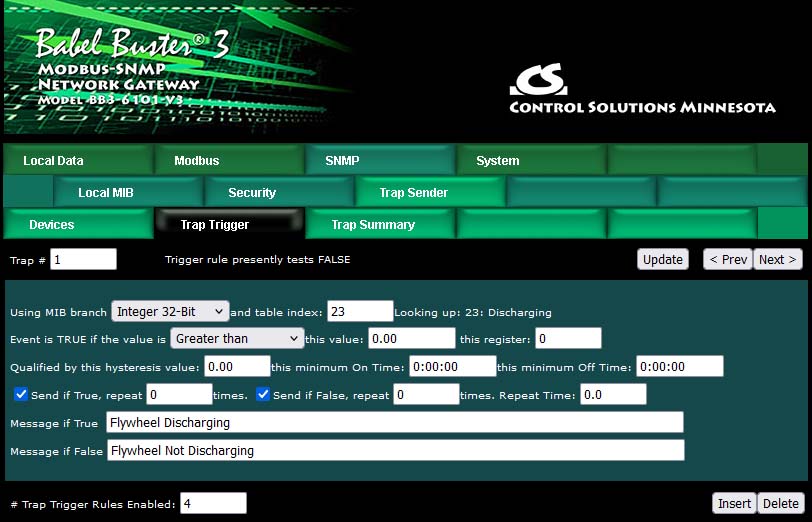Click the < Prev button
This screenshot has width=812, height=522.
pos(727,259)
